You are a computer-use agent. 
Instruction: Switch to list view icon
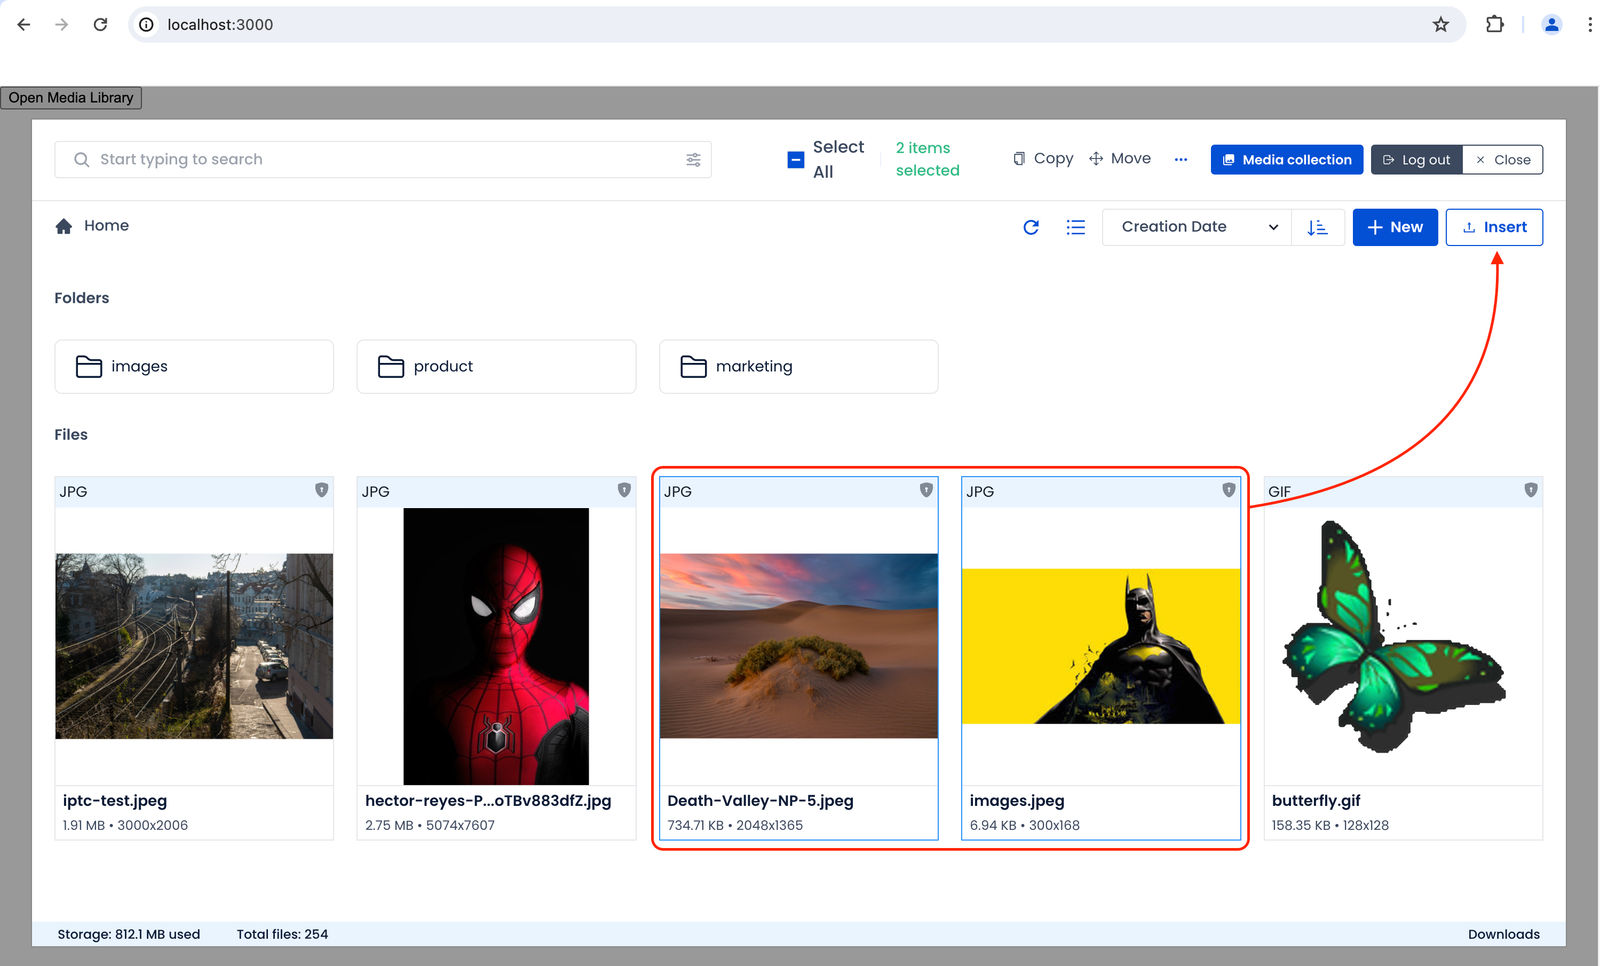(1075, 227)
